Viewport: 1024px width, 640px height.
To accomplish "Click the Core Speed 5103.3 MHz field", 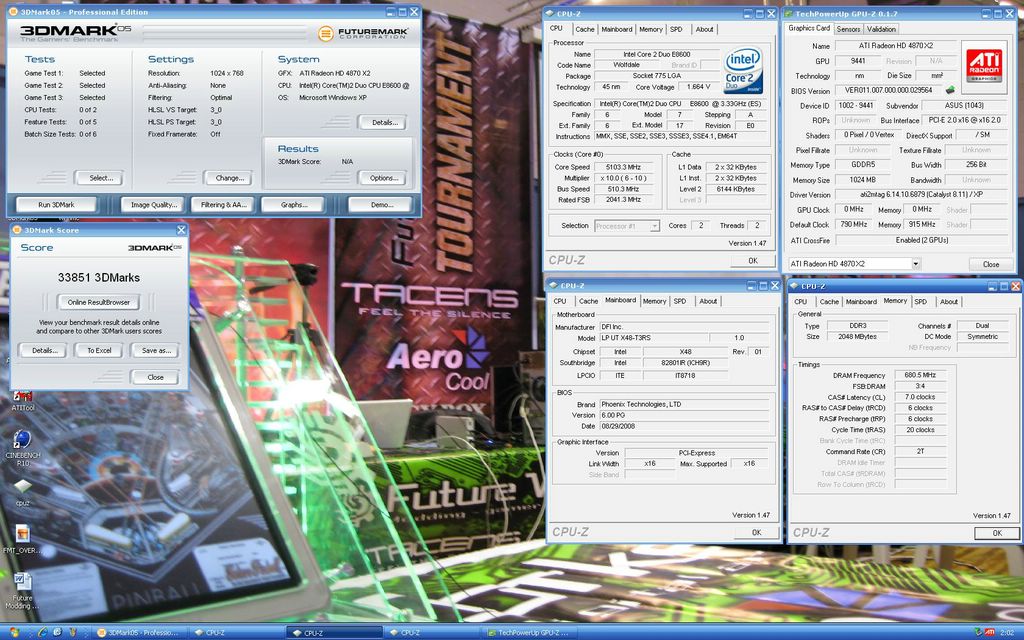I will (624, 167).
